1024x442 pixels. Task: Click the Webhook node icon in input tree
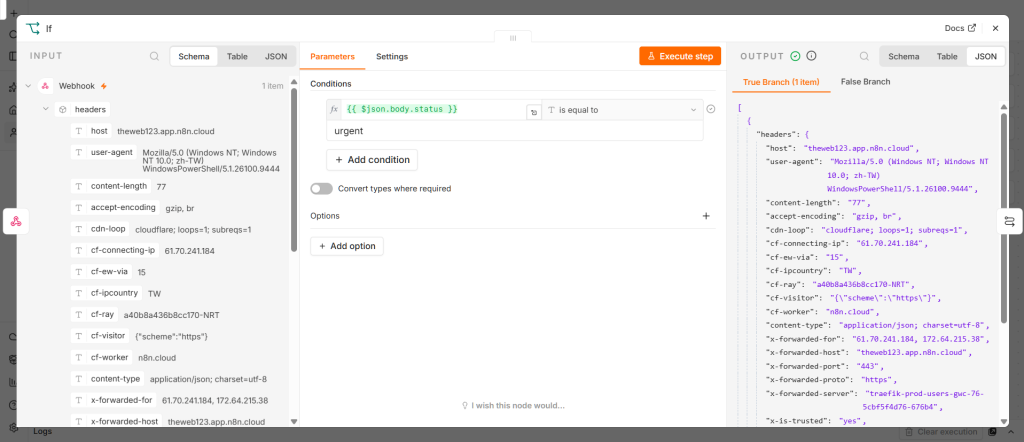[x=46, y=86]
